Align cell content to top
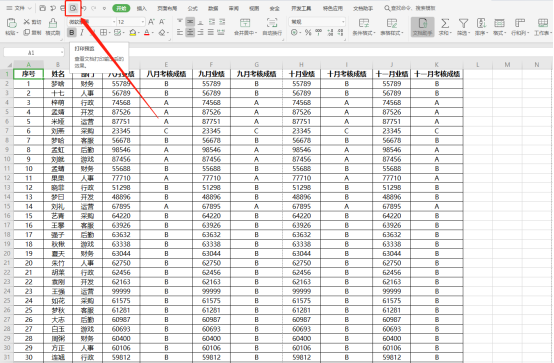This screenshot has height=363, width=554. click(180, 22)
